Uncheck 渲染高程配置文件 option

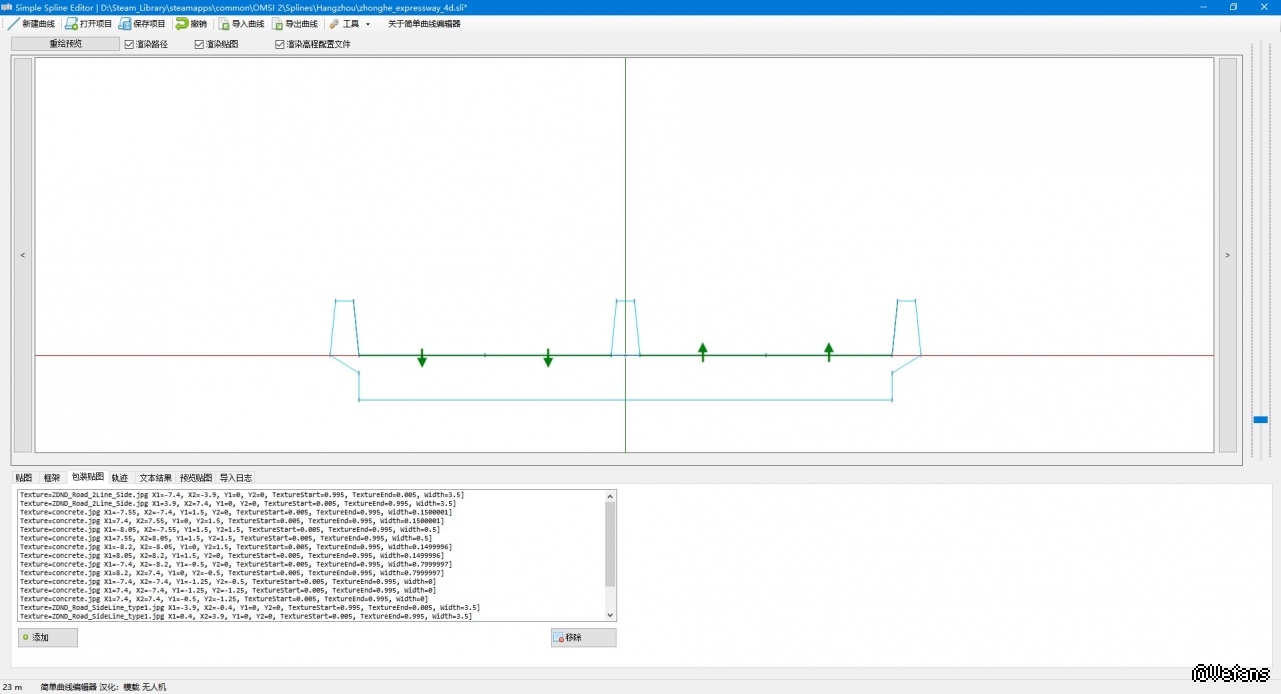click(x=280, y=44)
